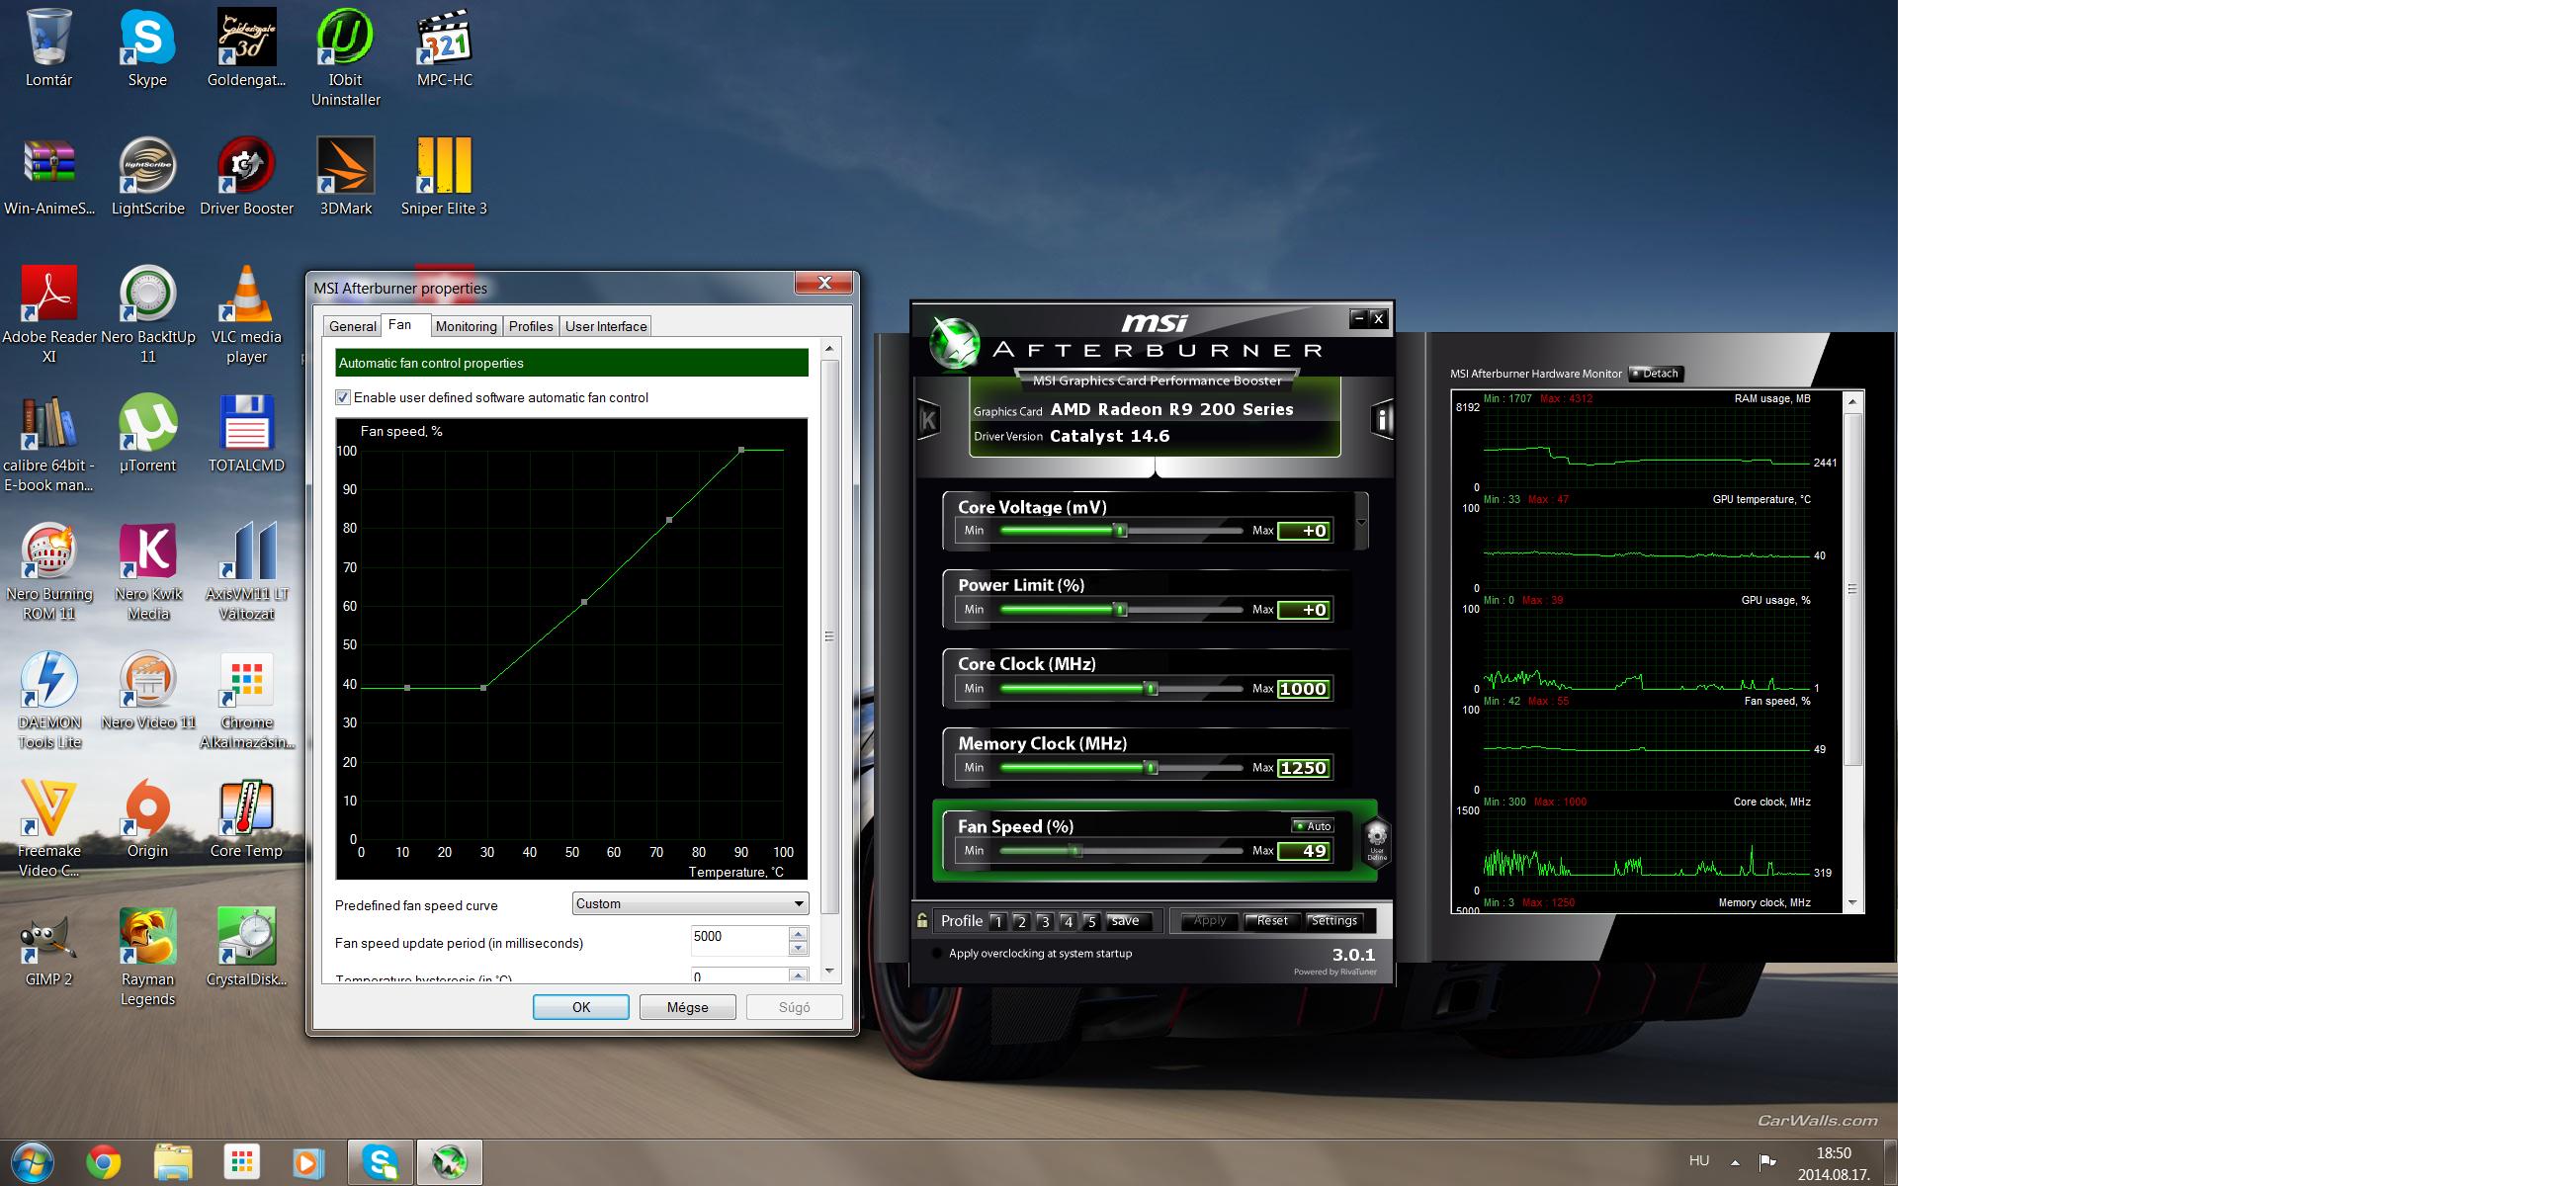Viewport: 2576px width, 1186px height.
Task: Click the Core Clock value 1000
Action: [1304, 688]
